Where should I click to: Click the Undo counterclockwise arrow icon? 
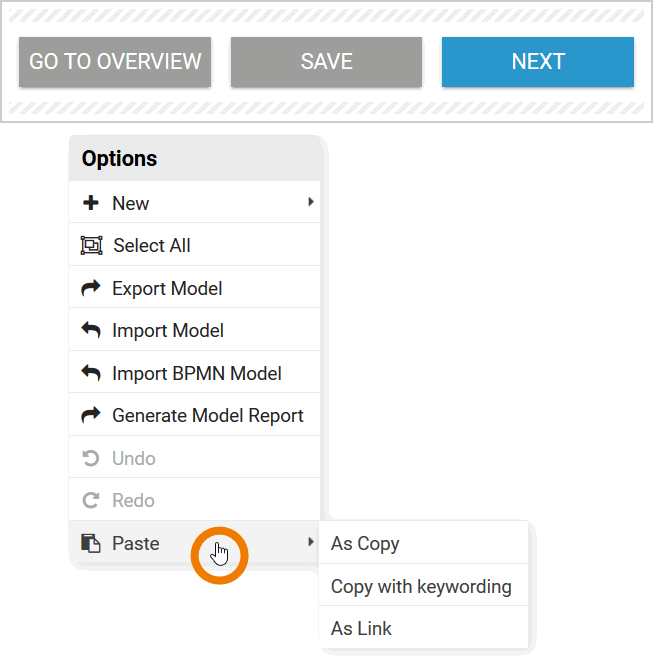[91, 458]
